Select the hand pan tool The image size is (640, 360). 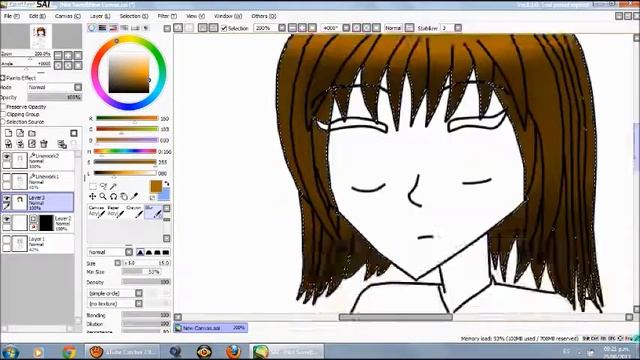[124, 197]
